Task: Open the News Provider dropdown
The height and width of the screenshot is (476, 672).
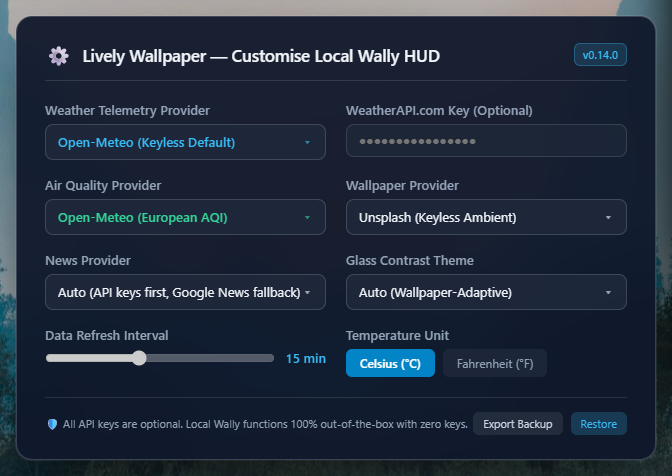Action: (x=185, y=292)
